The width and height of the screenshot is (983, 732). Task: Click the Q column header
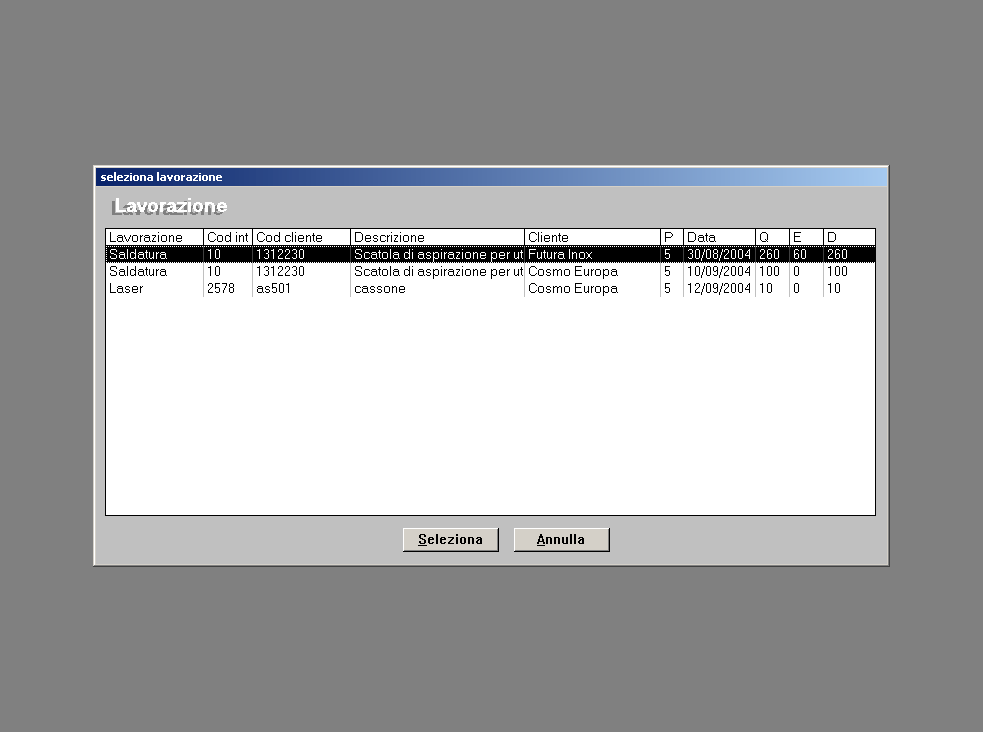[772, 237]
